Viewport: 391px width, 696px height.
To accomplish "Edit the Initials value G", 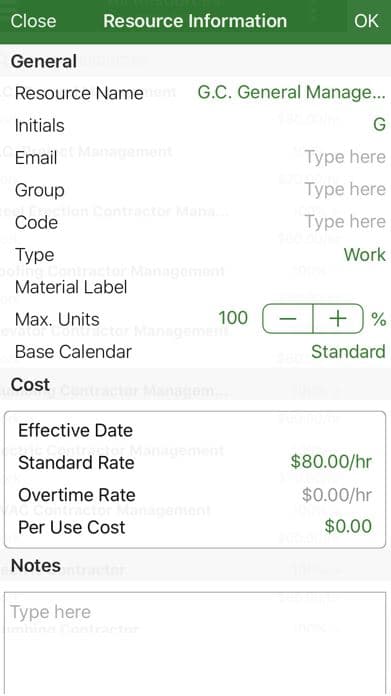I will point(379,125).
